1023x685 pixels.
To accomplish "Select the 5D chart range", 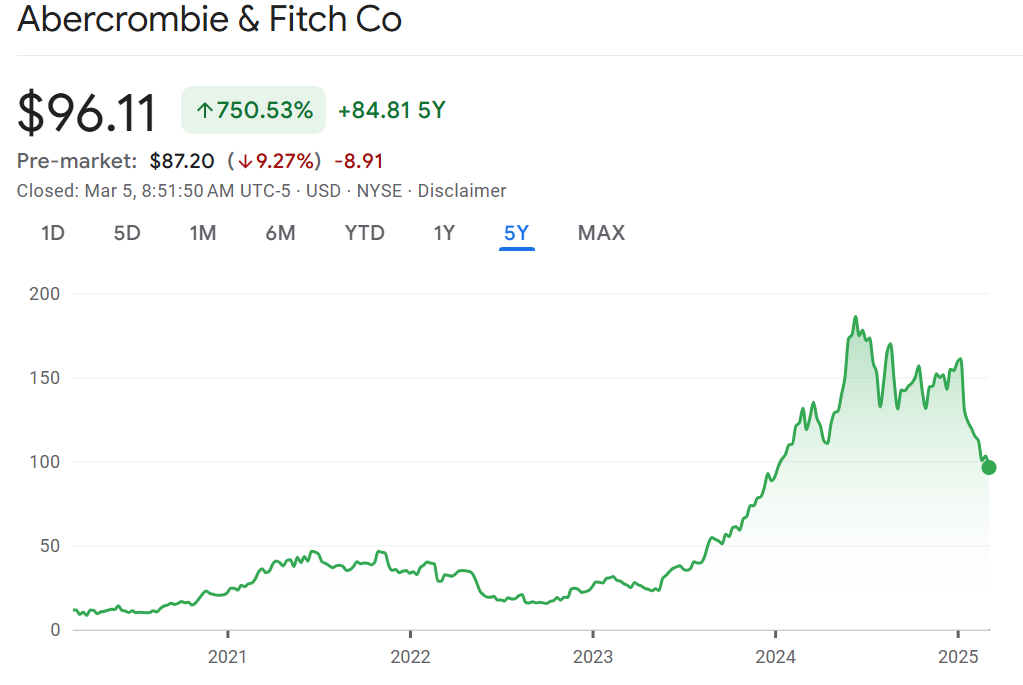I will [127, 233].
